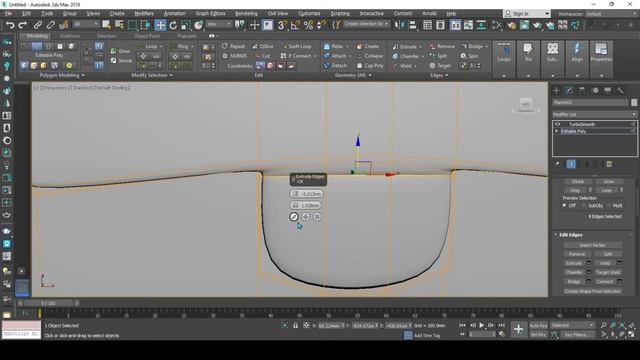Viewport: 640px width, 360px height.
Task: Open the Modifier List dropdown
Action: (595, 114)
